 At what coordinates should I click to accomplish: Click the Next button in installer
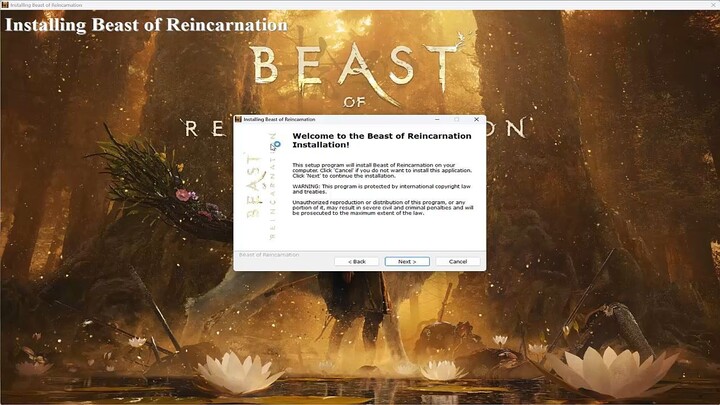[407, 261]
